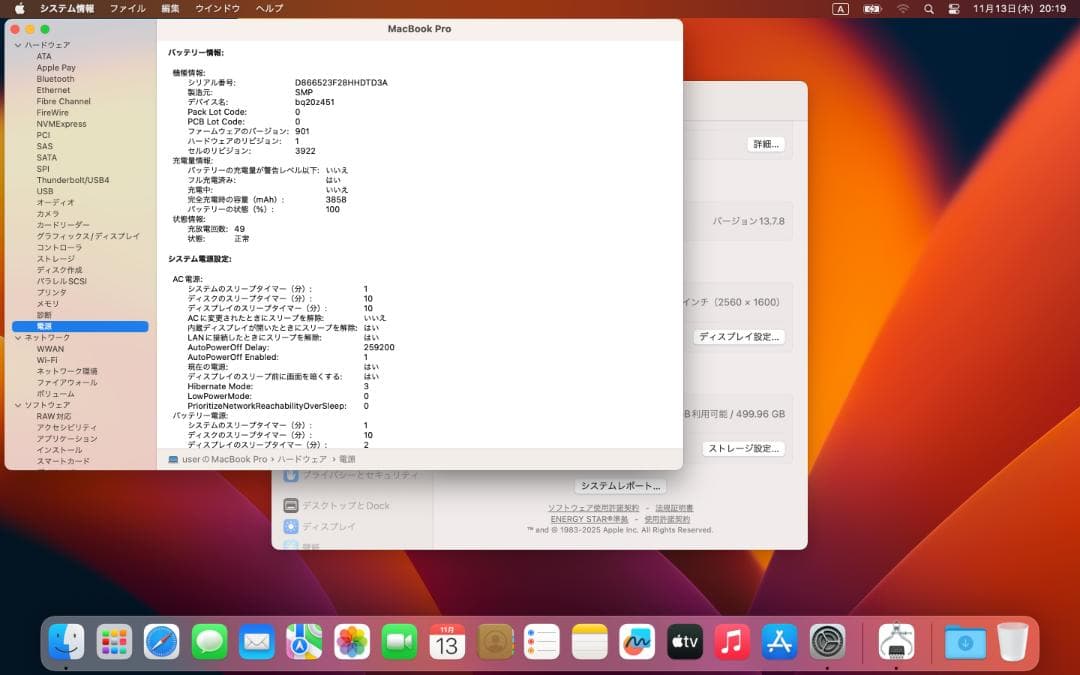Viewport: 1080px width, 675px height.
Task: Open Safari from the Dock
Action: point(160,641)
